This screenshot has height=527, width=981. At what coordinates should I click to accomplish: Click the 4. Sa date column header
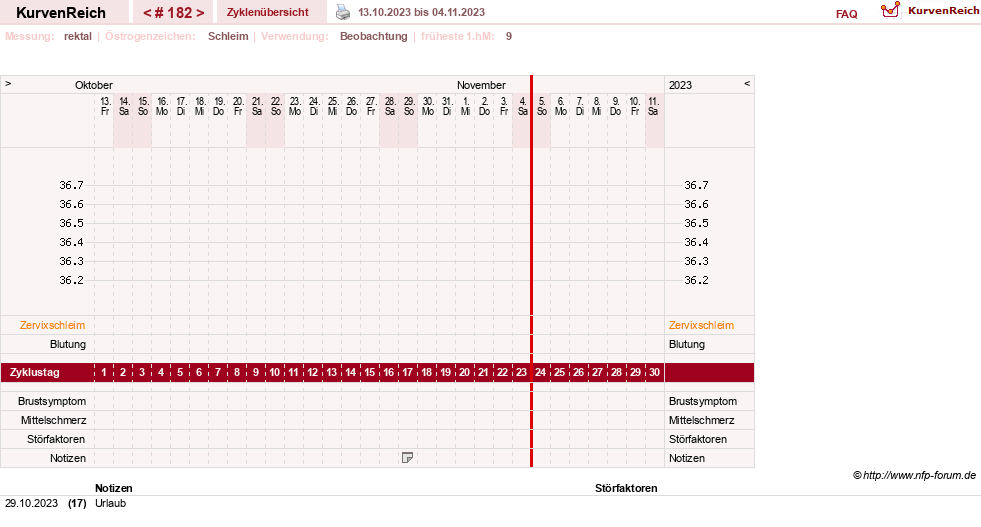pos(522,106)
